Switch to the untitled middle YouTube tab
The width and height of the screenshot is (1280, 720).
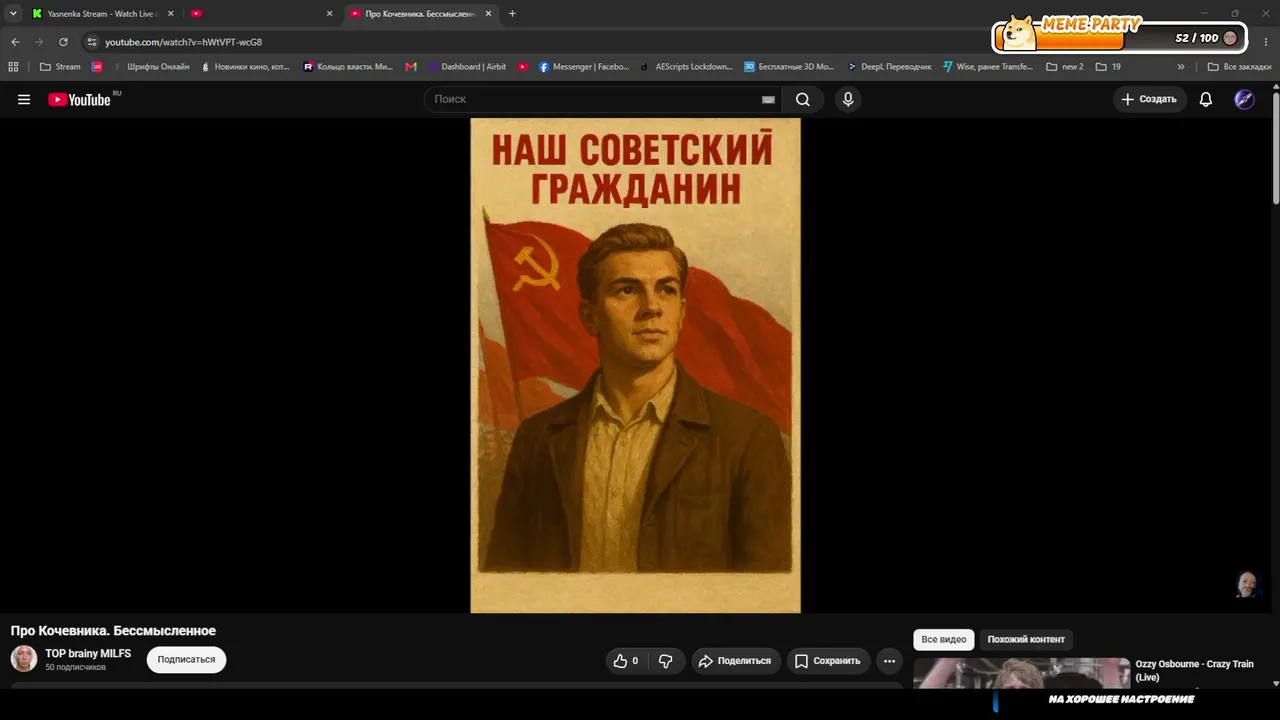261,14
